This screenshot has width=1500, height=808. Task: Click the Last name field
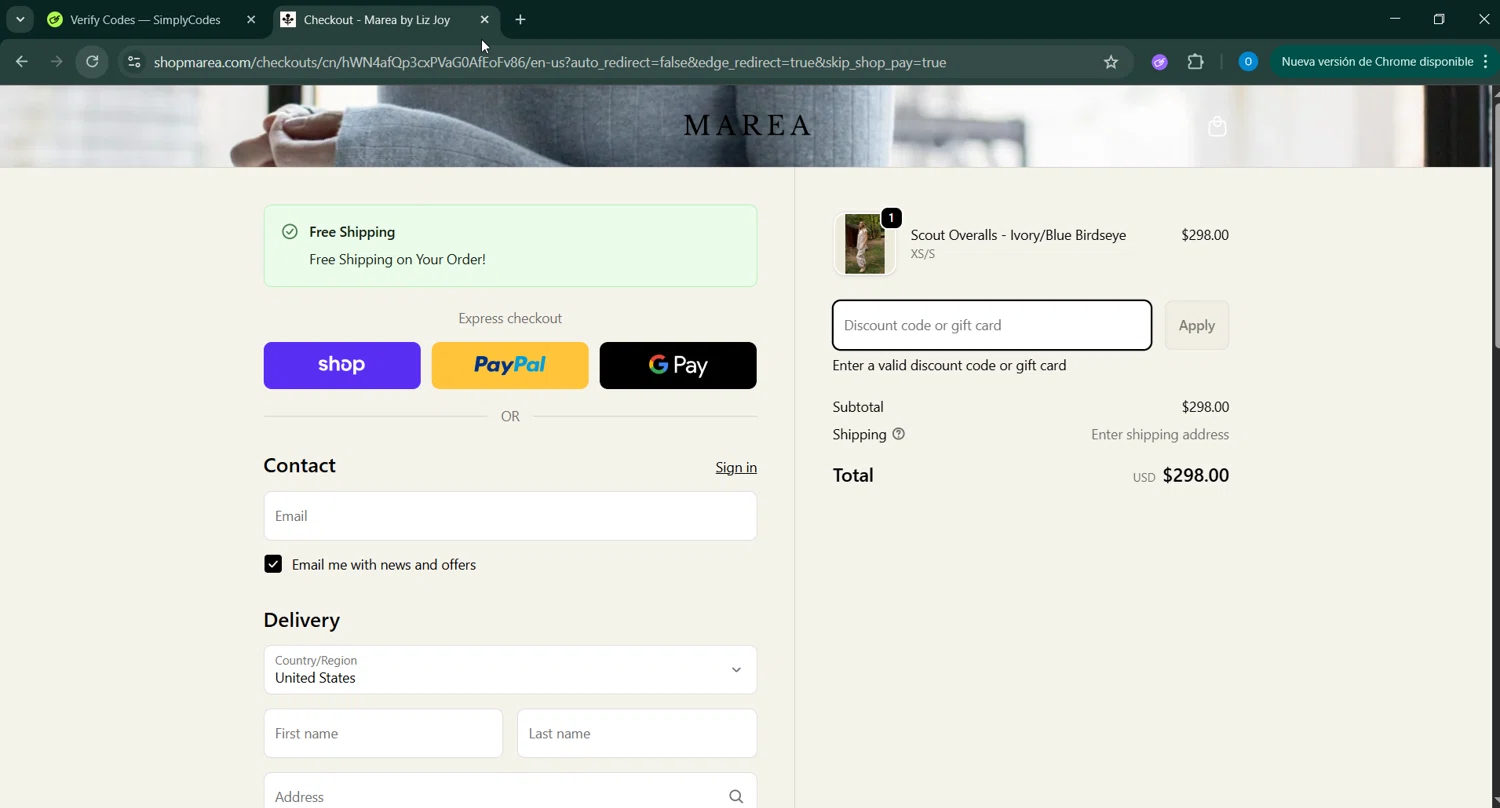pyautogui.click(x=637, y=733)
